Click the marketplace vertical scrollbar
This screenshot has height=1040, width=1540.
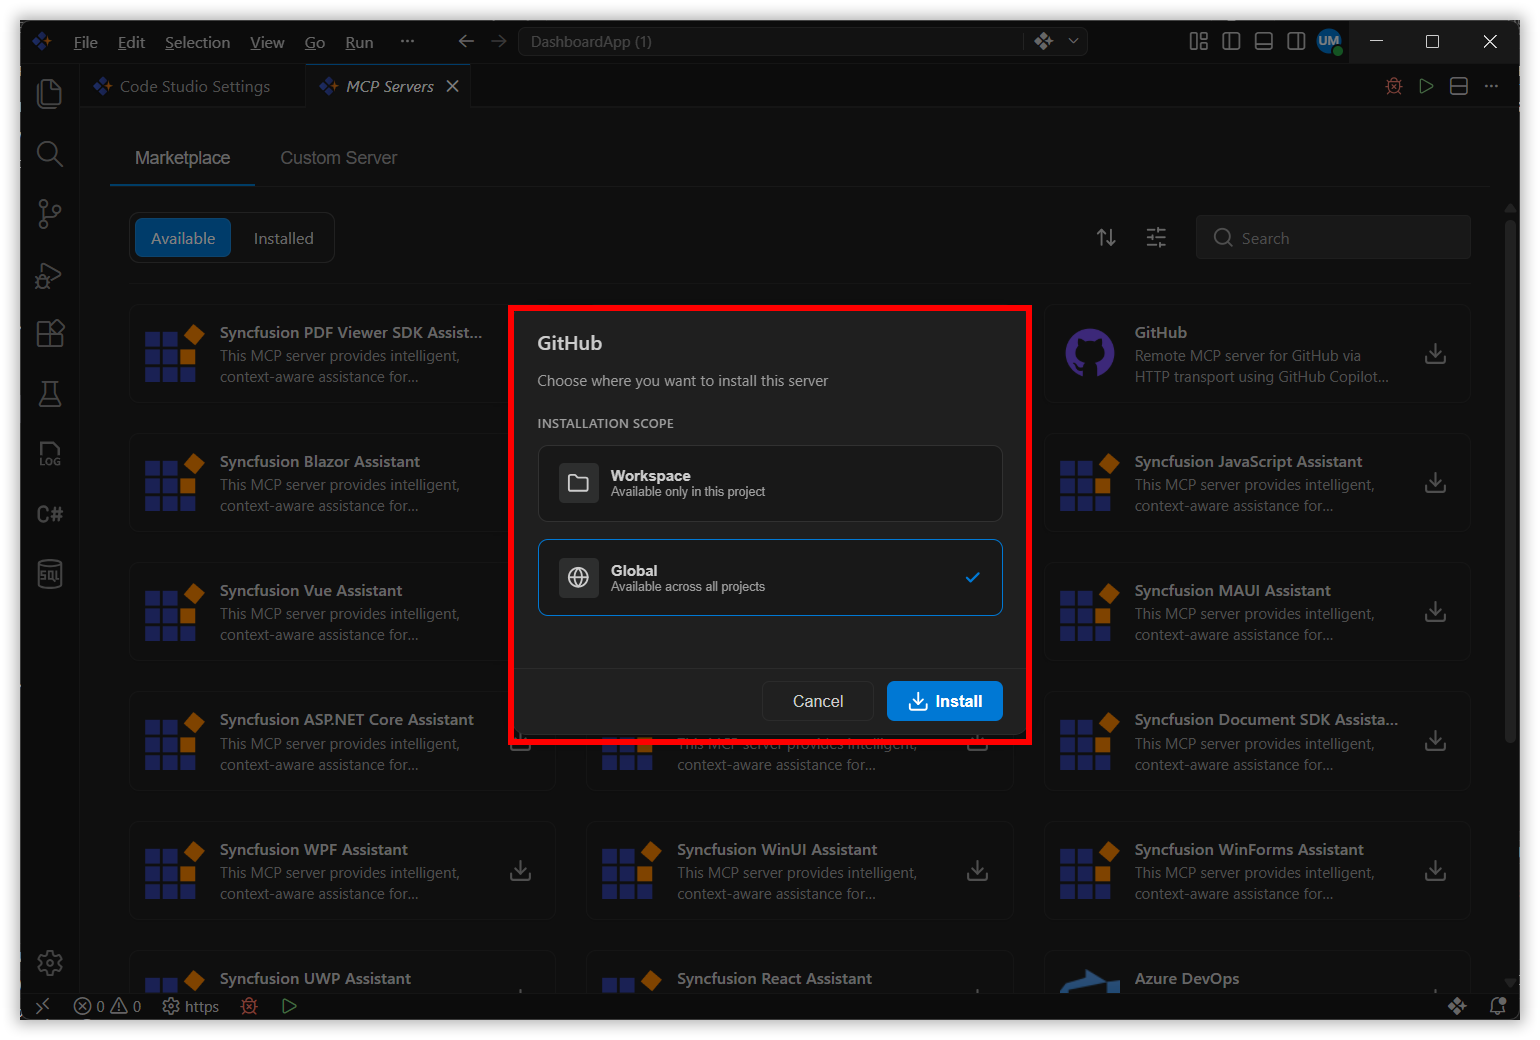tap(1510, 480)
